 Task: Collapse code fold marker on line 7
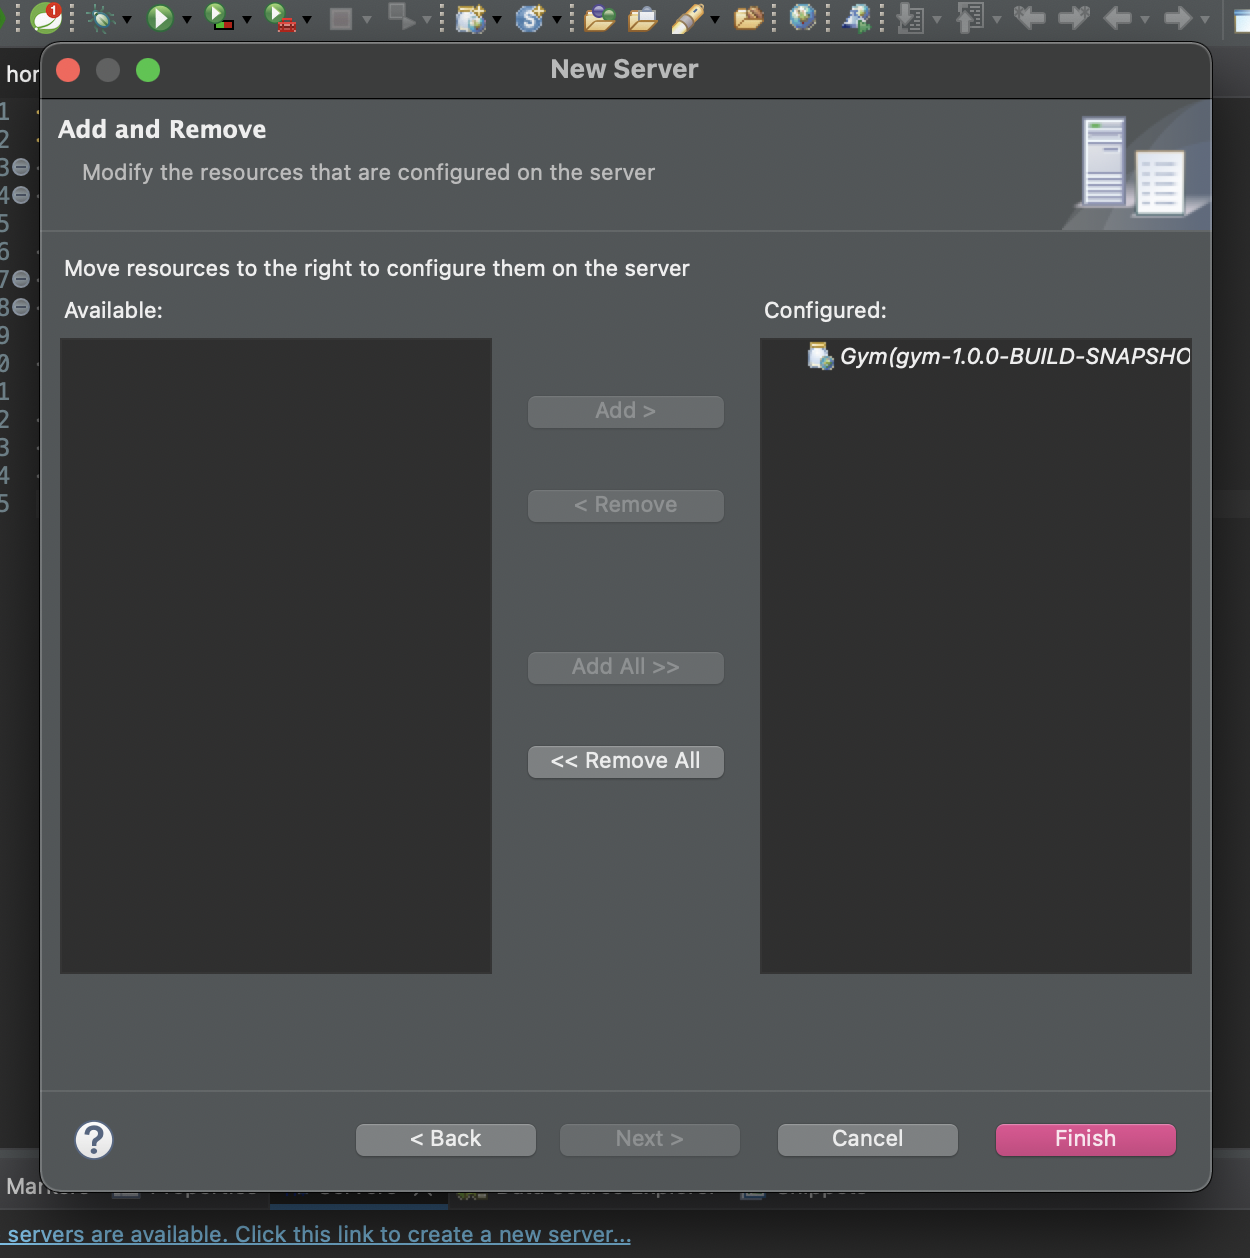(x=21, y=279)
